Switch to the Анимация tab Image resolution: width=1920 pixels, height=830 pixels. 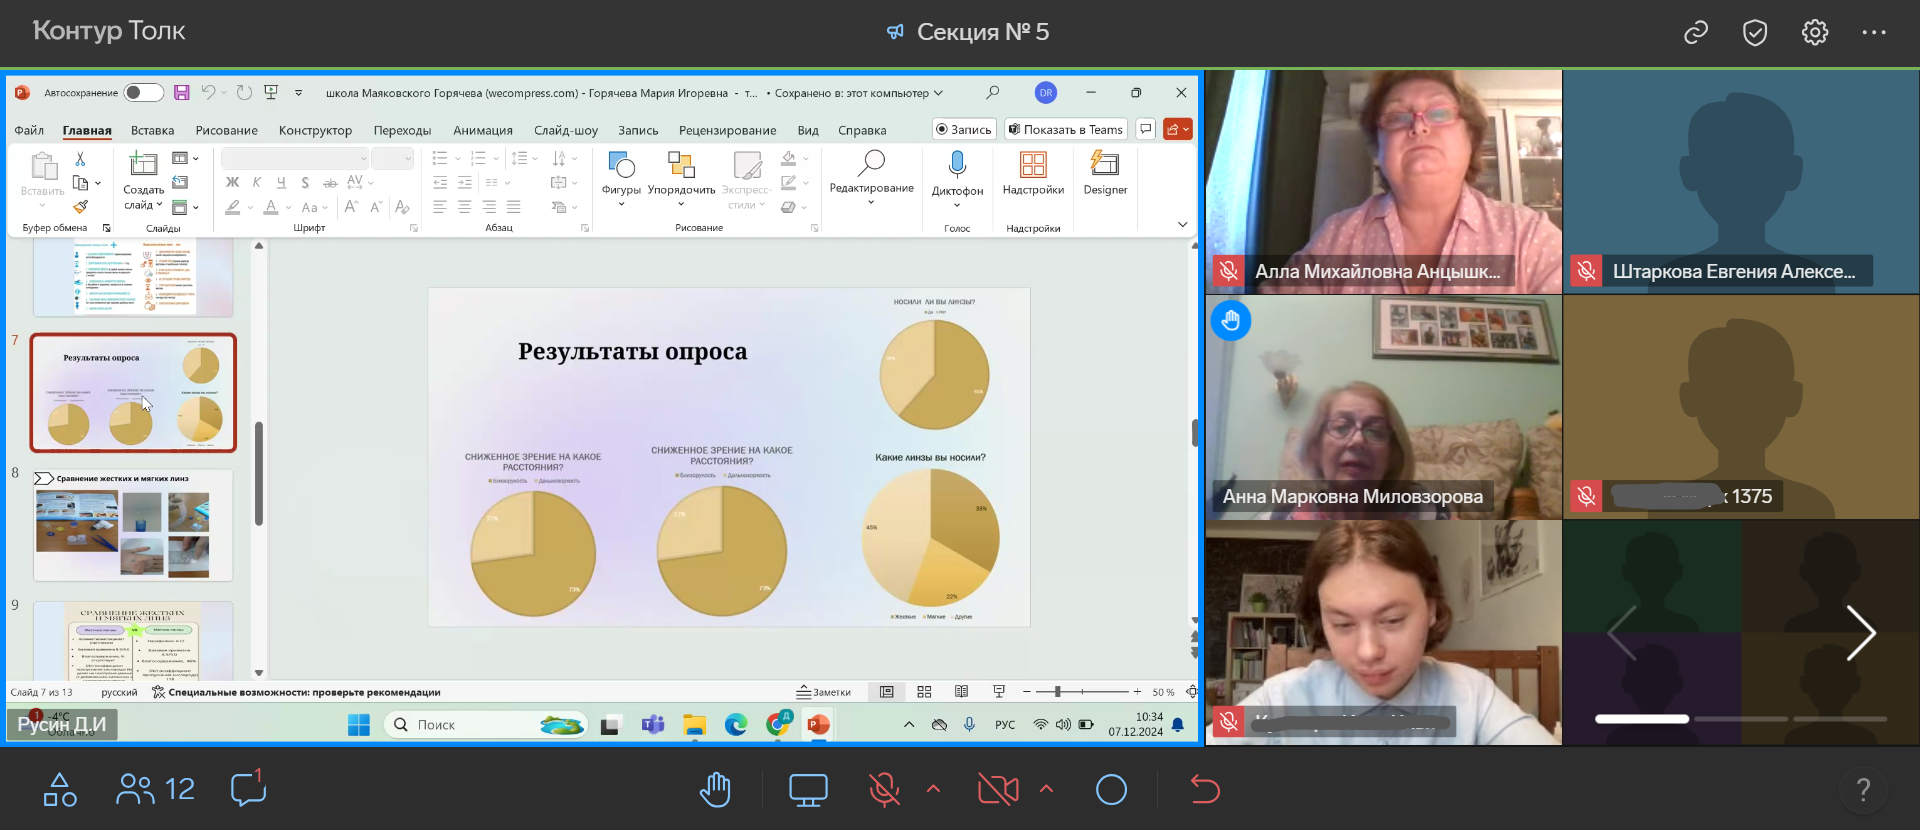point(483,130)
